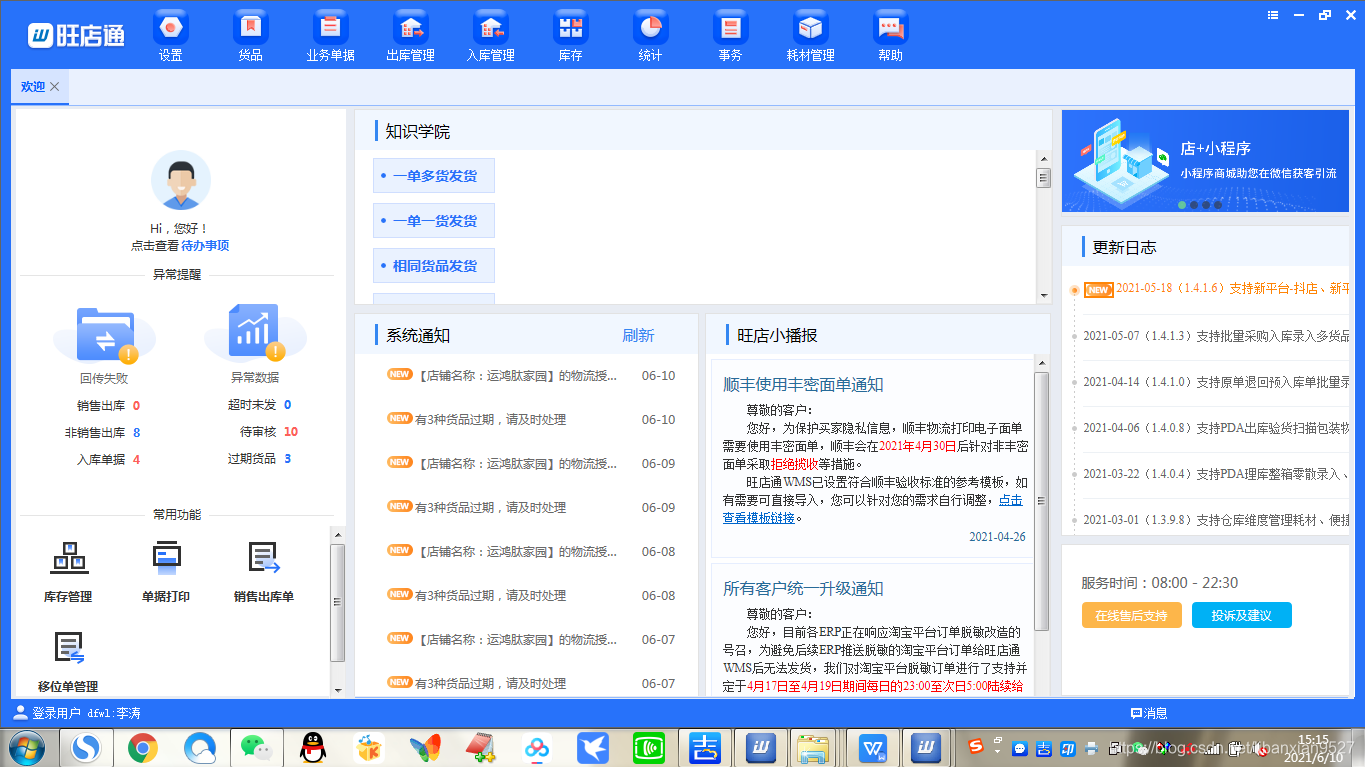
Task: Open the 入库管理 toolbar icon
Action: click(491, 27)
